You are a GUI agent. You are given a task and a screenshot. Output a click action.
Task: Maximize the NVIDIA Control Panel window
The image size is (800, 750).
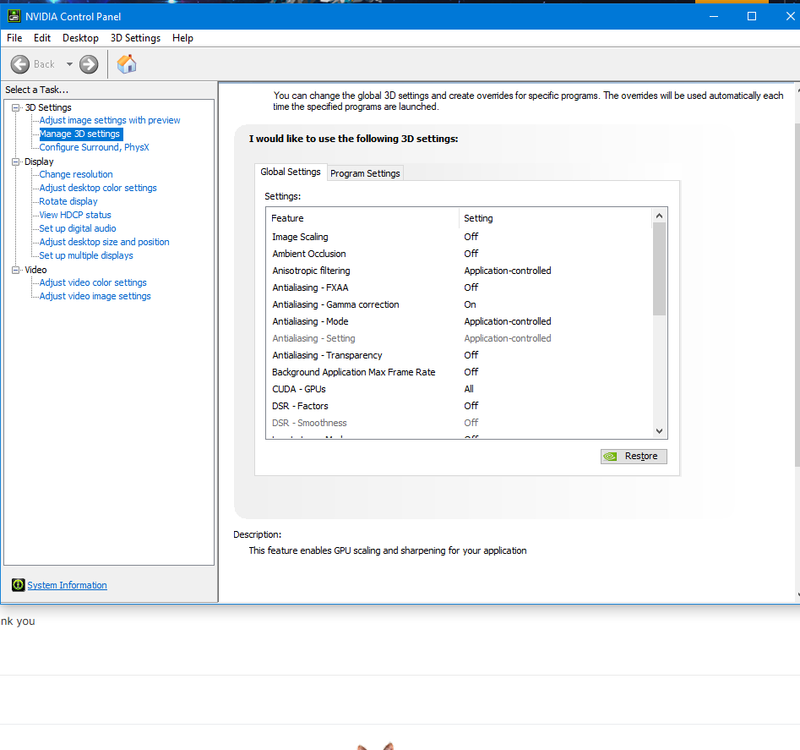point(752,16)
